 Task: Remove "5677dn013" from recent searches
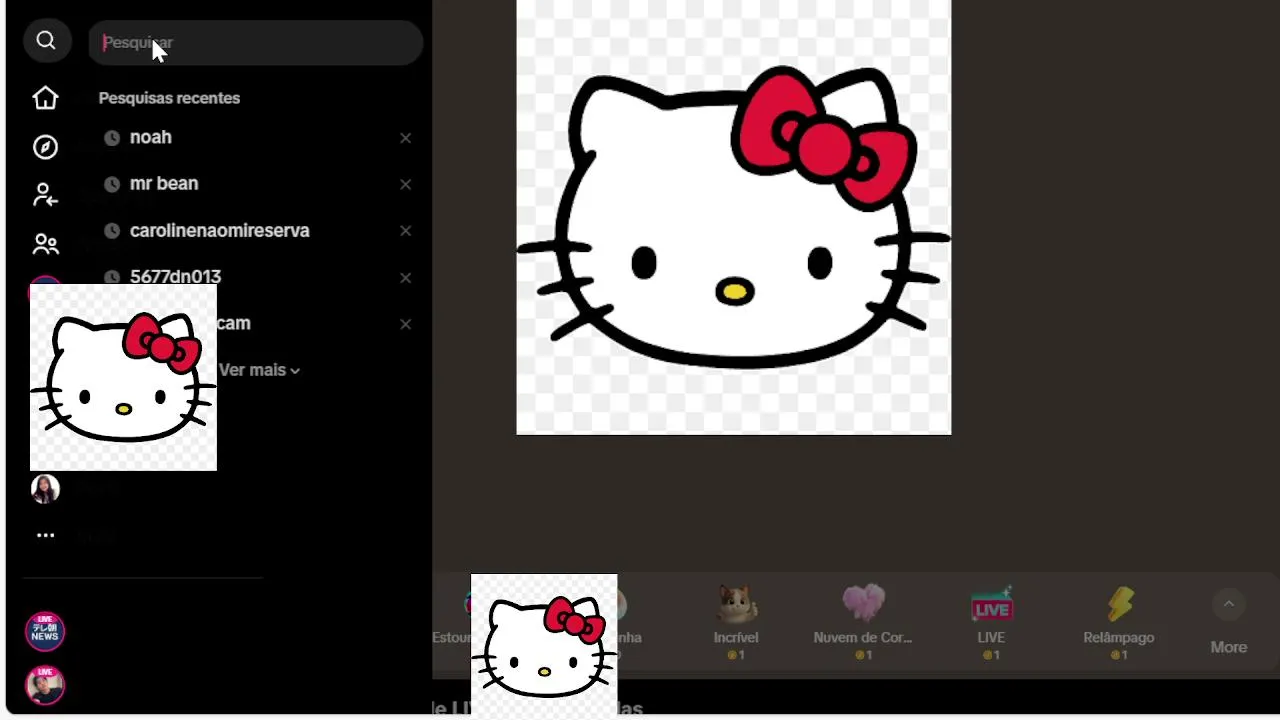tap(405, 277)
